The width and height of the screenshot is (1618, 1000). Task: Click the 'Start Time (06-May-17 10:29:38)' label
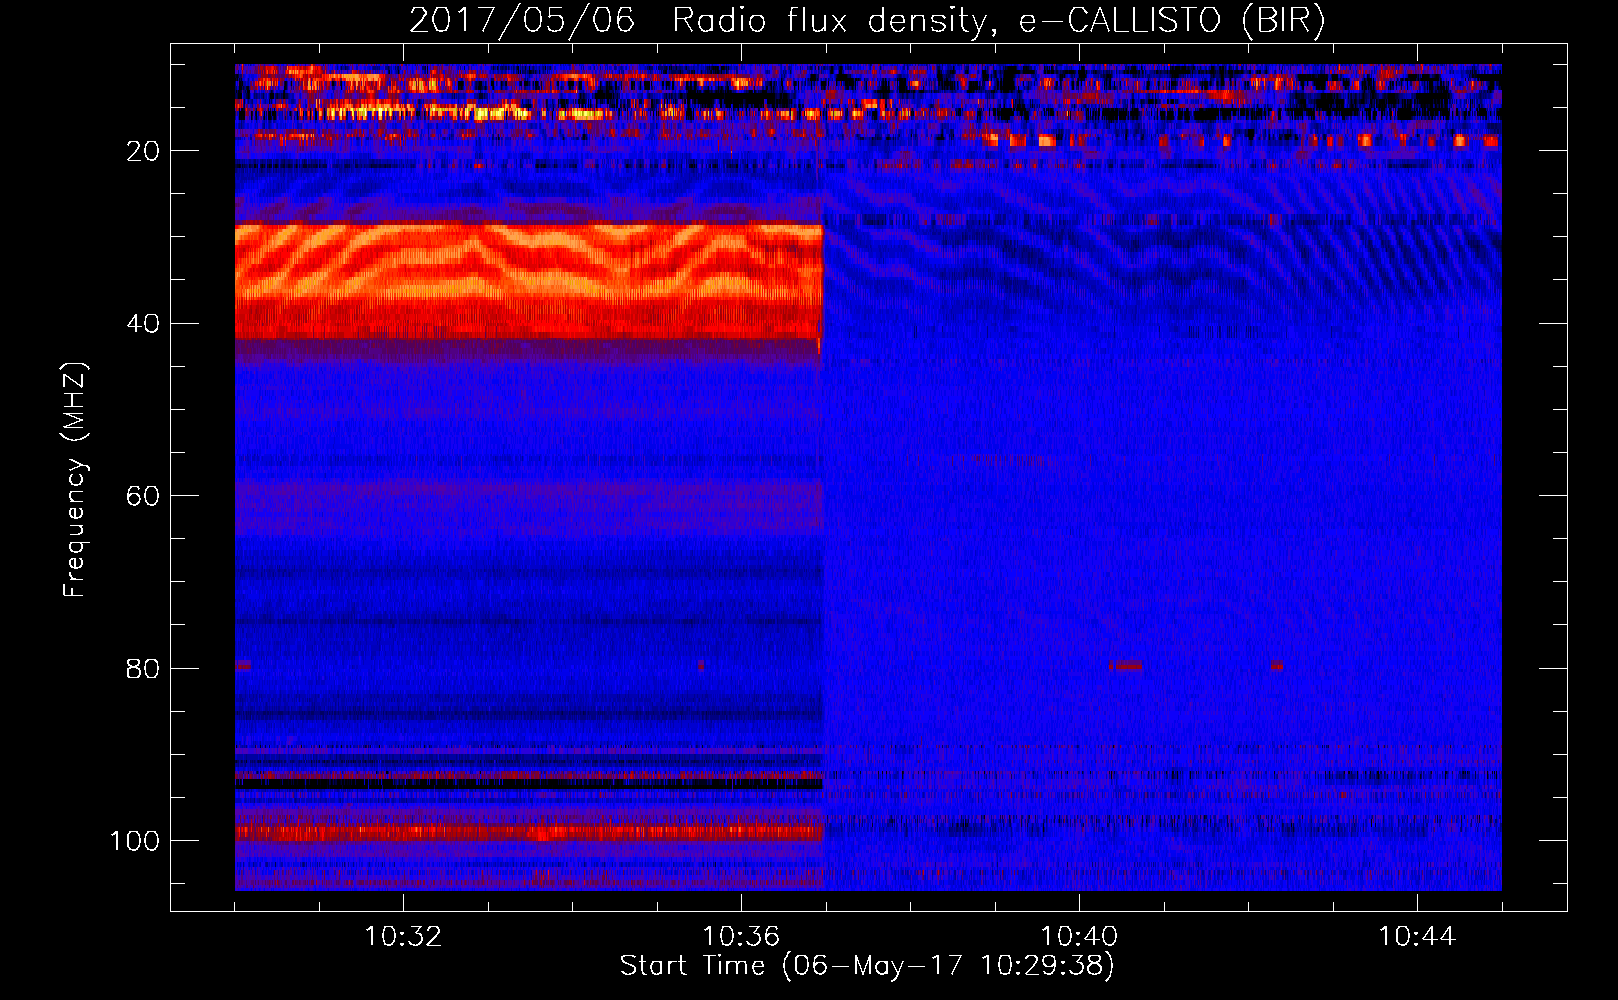tap(867, 966)
